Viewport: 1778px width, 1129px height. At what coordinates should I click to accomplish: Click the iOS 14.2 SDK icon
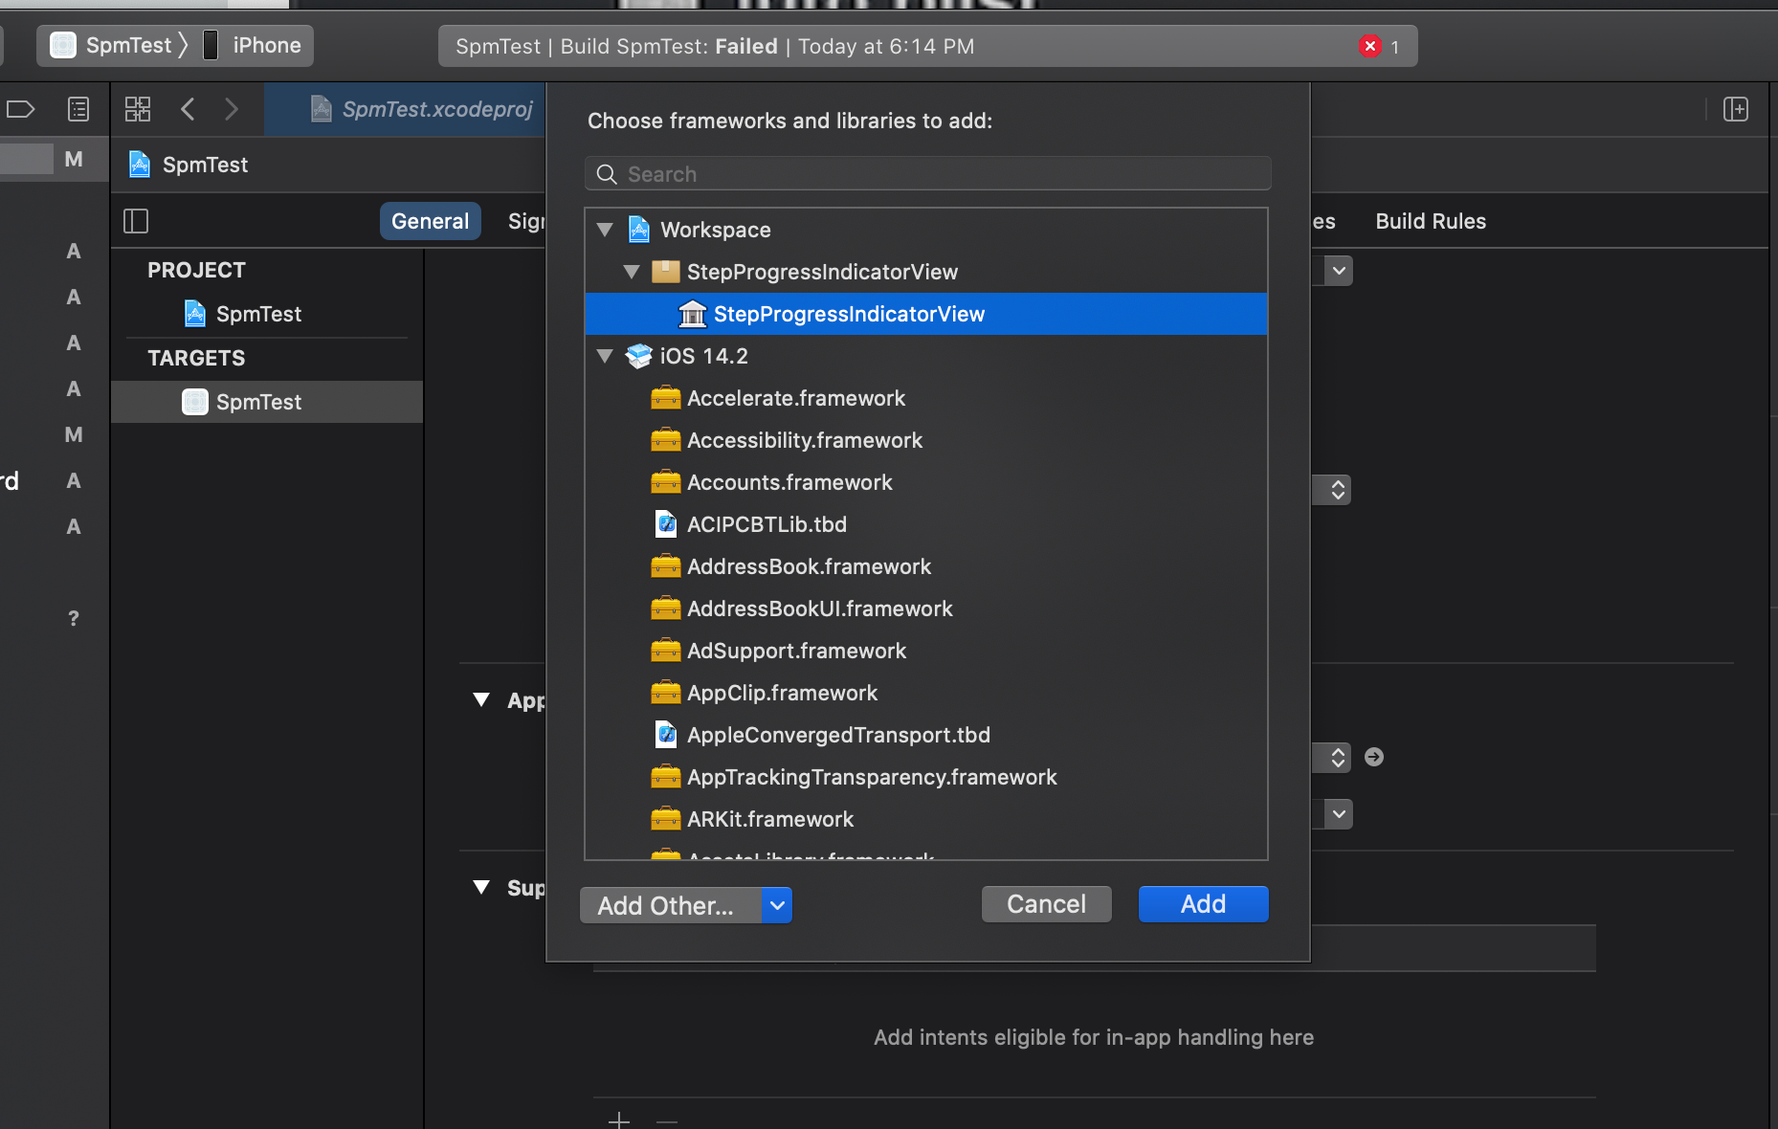click(639, 356)
